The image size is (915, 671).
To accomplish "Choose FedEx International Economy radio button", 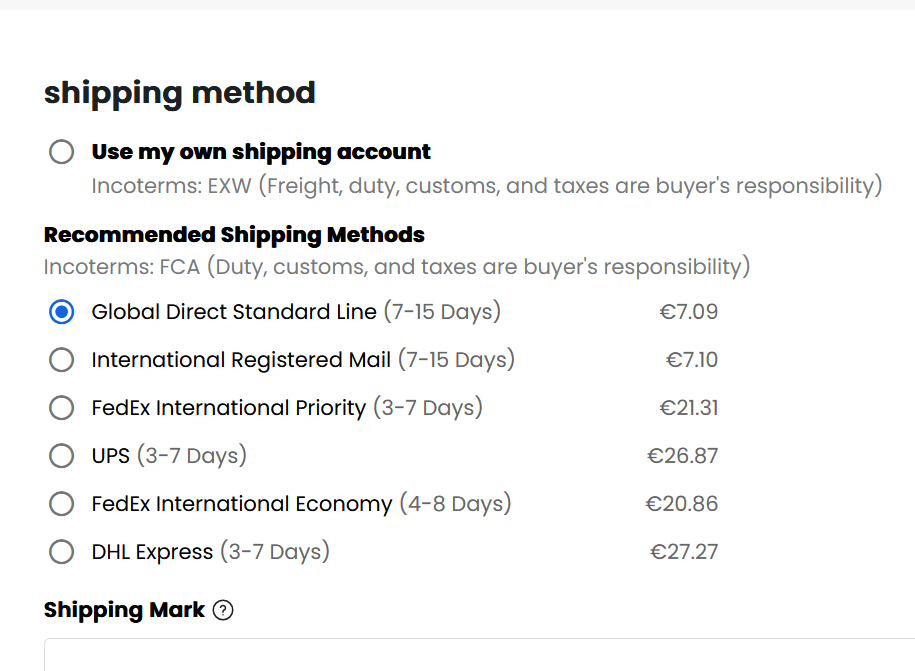I will (61, 504).
